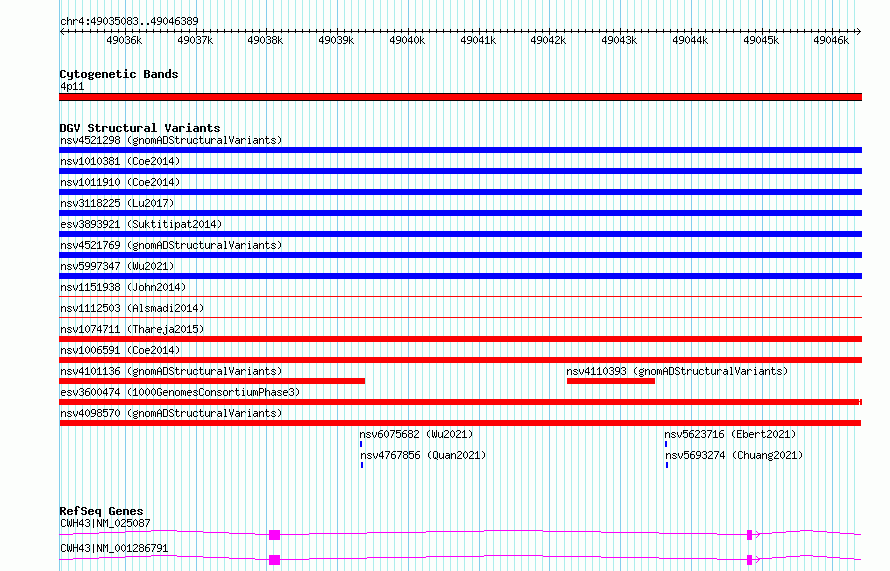
Task: Click the 49046k ruler label
Action: (x=831, y=40)
